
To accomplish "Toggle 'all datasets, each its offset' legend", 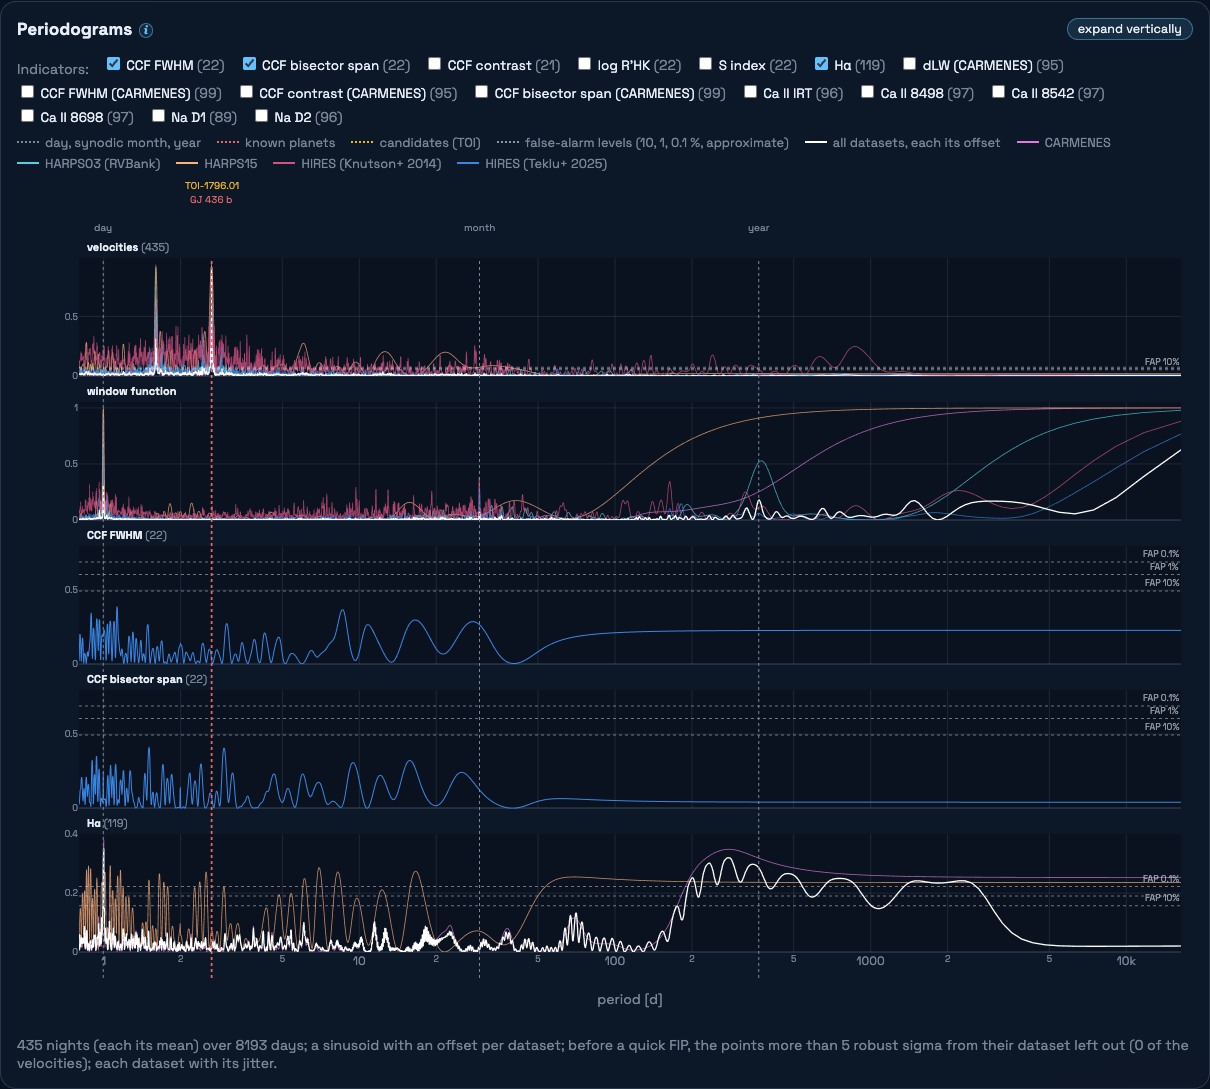I will pos(903,143).
